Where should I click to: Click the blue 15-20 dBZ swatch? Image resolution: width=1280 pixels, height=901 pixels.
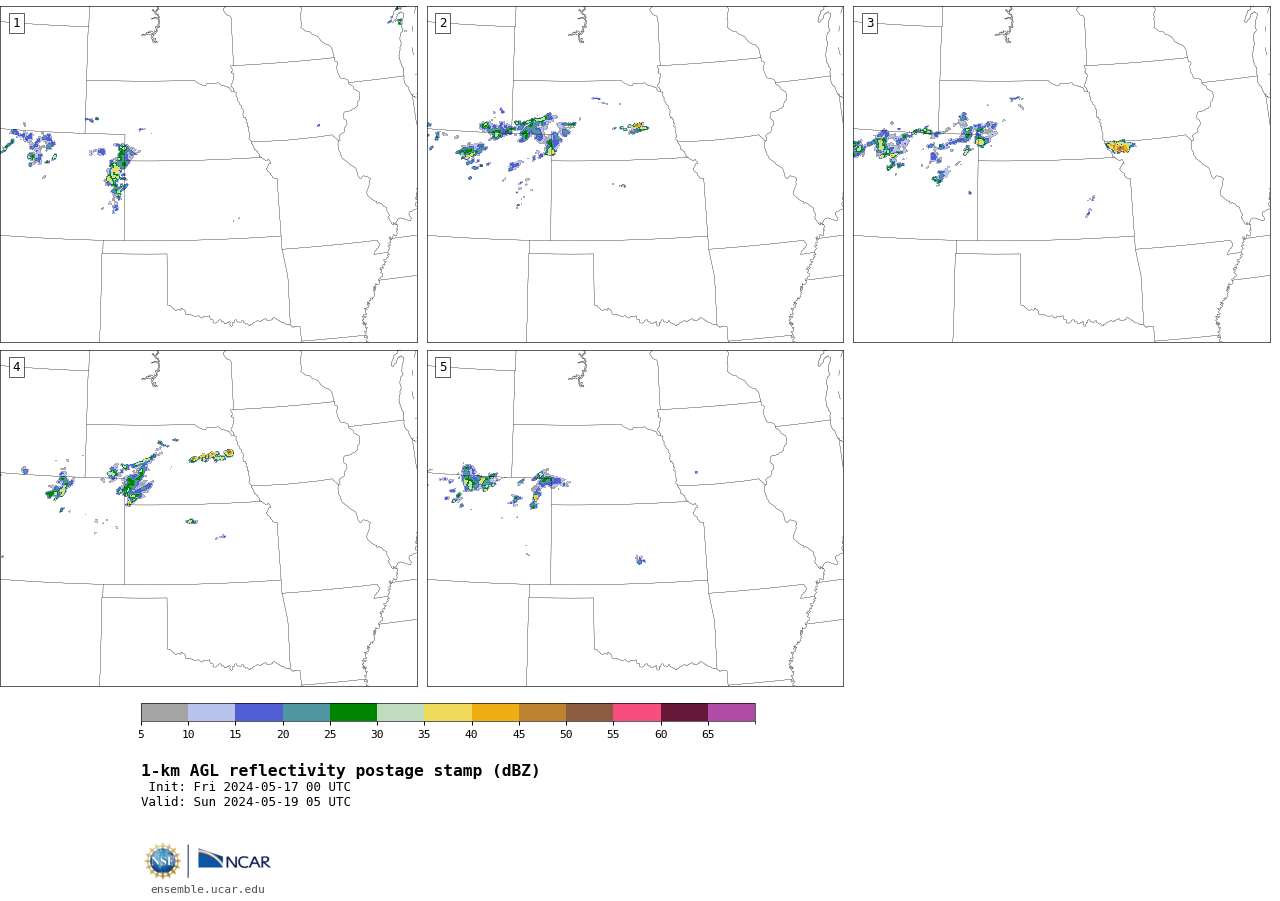[259, 713]
